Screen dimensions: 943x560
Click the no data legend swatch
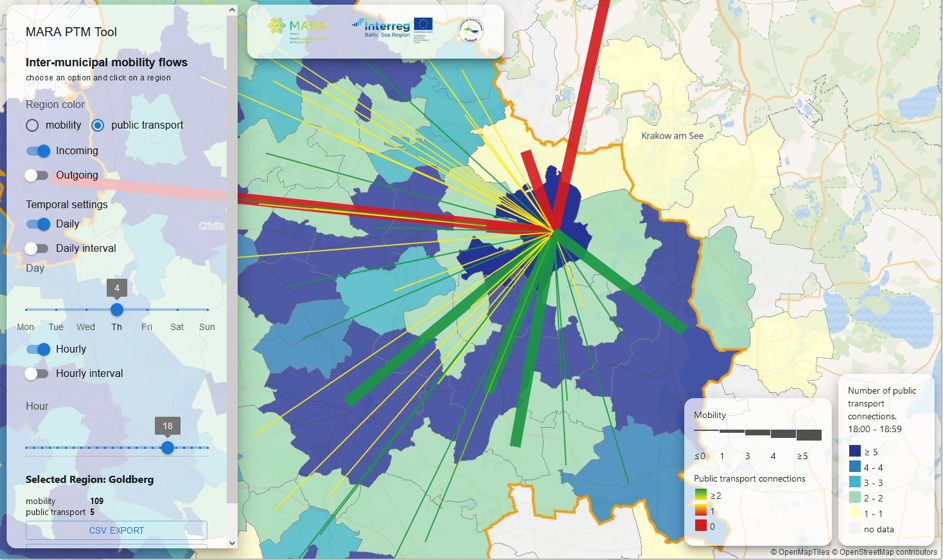[855, 529]
